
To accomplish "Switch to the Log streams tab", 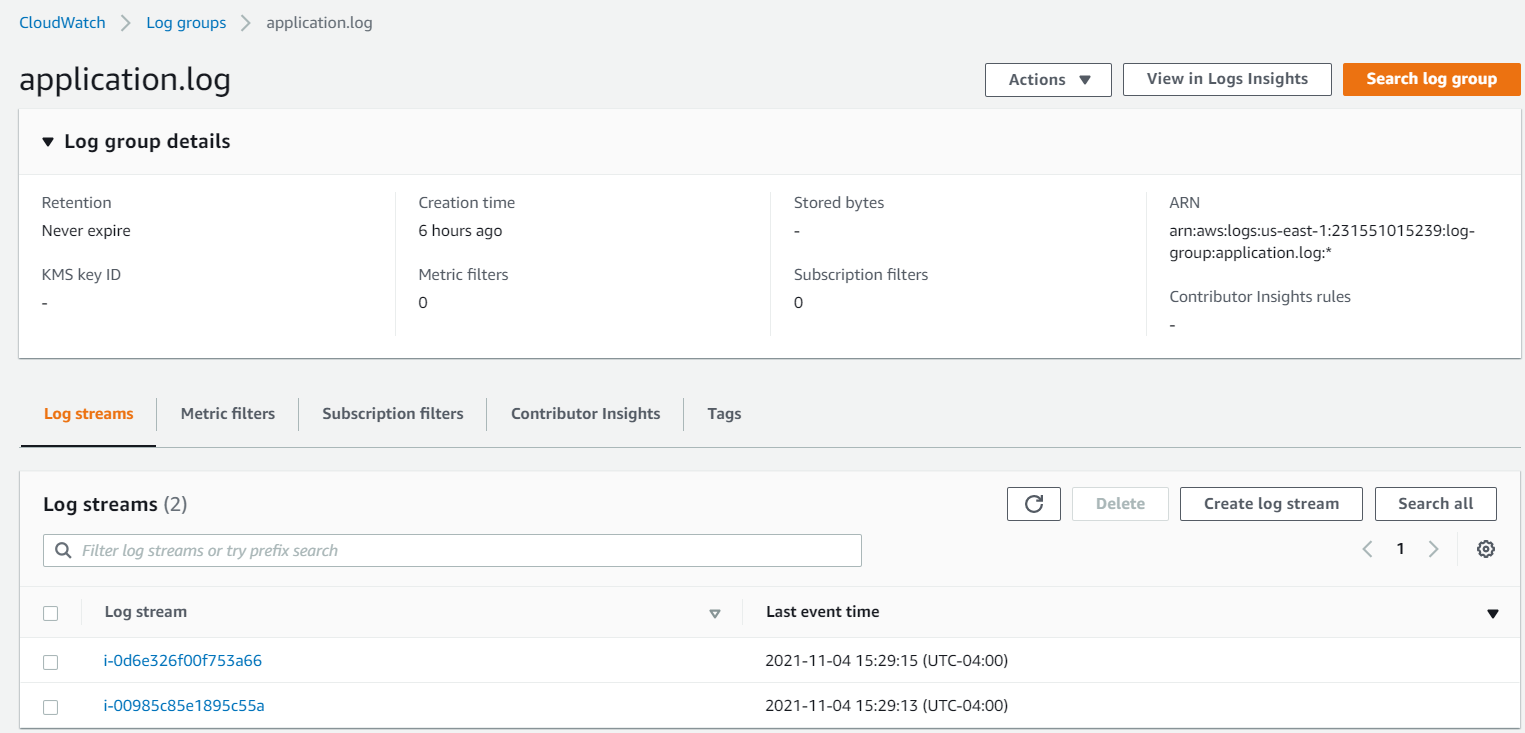I will 89,414.
